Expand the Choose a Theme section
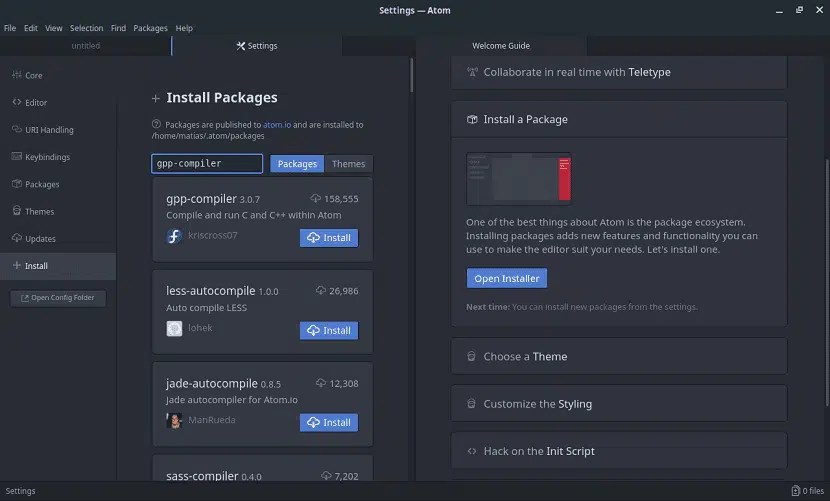The height and width of the screenshot is (501, 830). [619, 357]
